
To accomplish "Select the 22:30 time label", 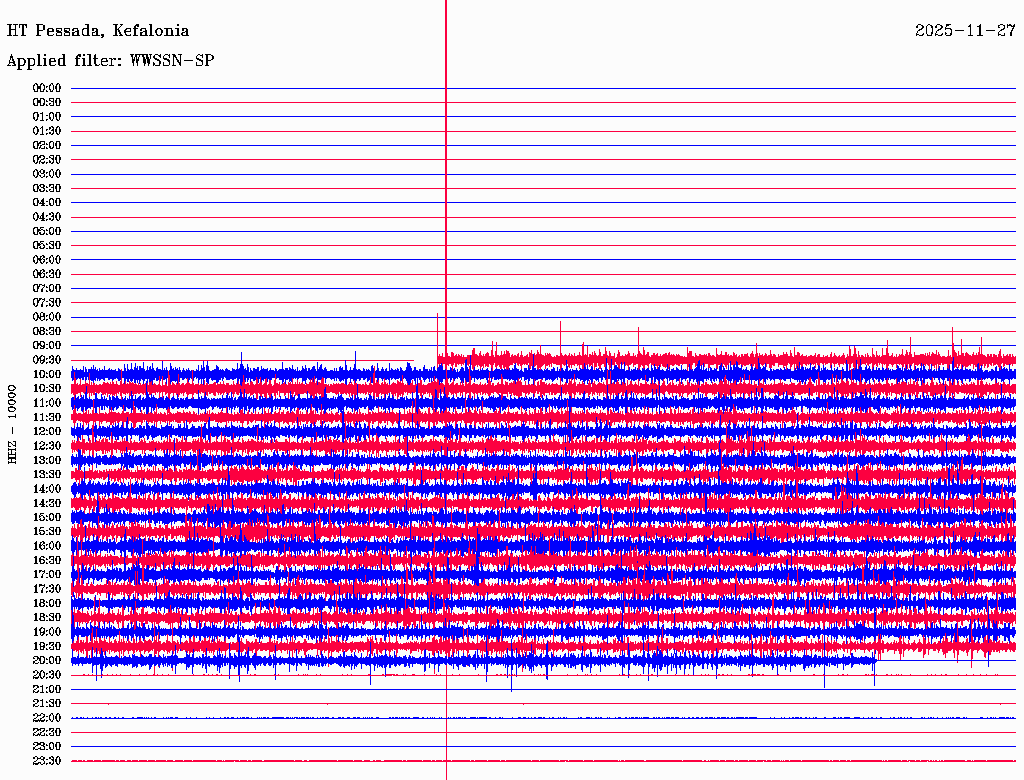I will point(47,732).
